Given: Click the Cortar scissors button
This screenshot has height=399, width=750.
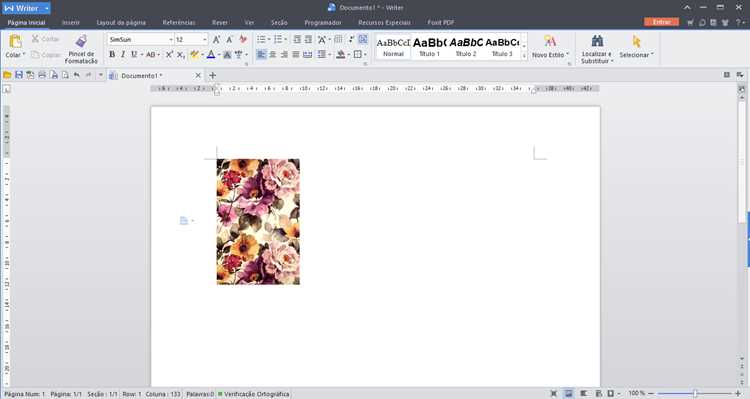Looking at the screenshot, I should (x=45, y=39).
